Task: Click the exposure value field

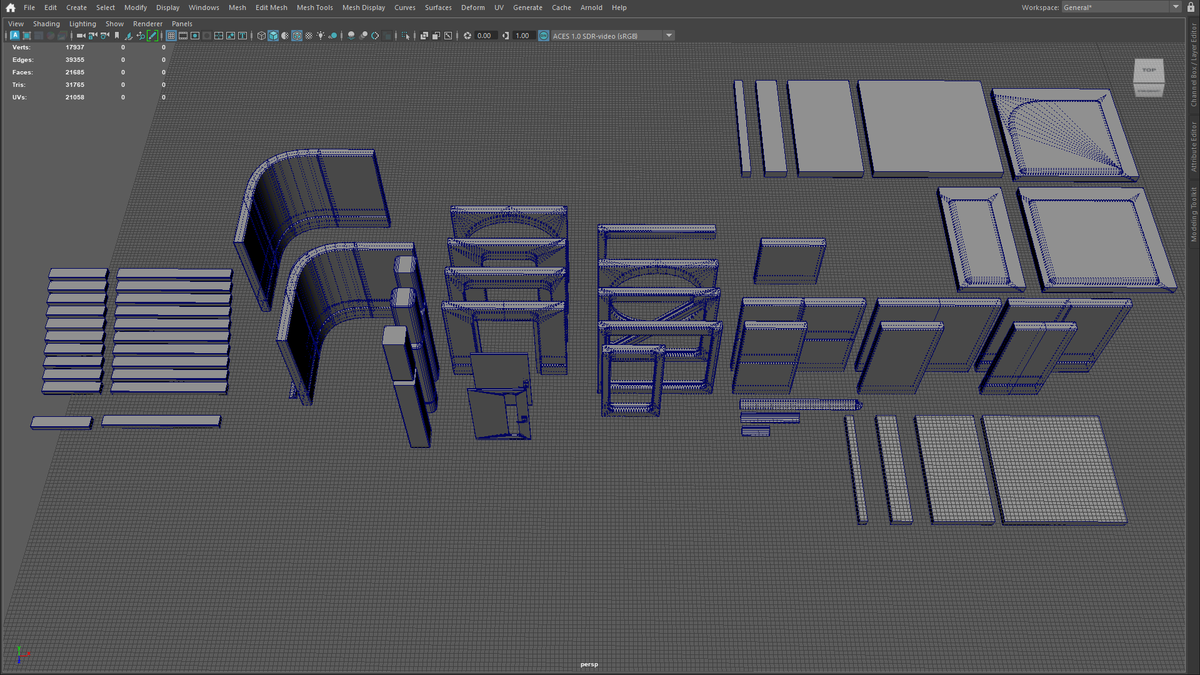Action: [486, 35]
